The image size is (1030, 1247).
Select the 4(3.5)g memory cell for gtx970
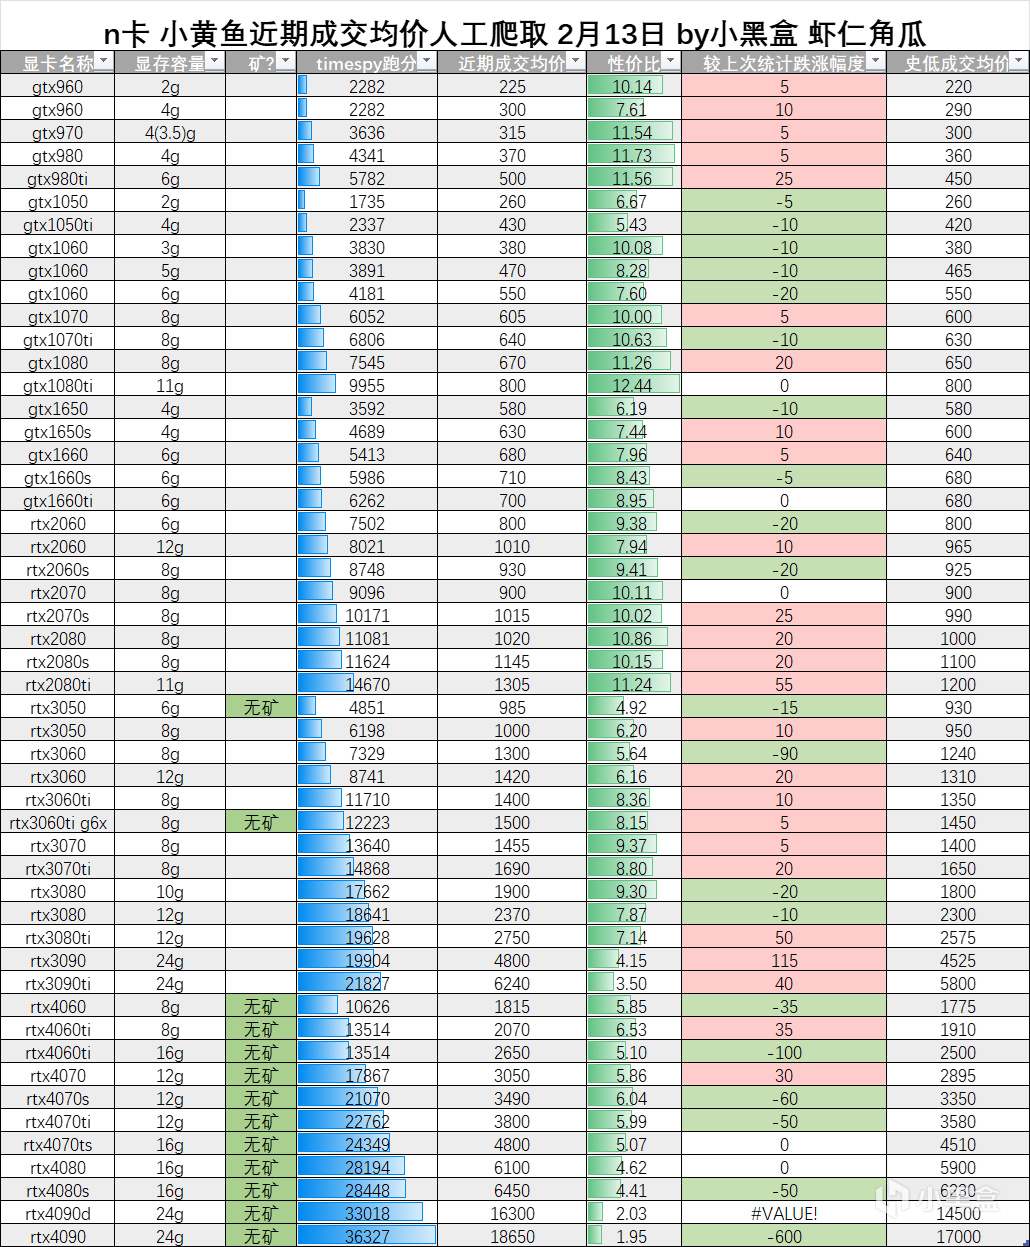[x=170, y=133]
